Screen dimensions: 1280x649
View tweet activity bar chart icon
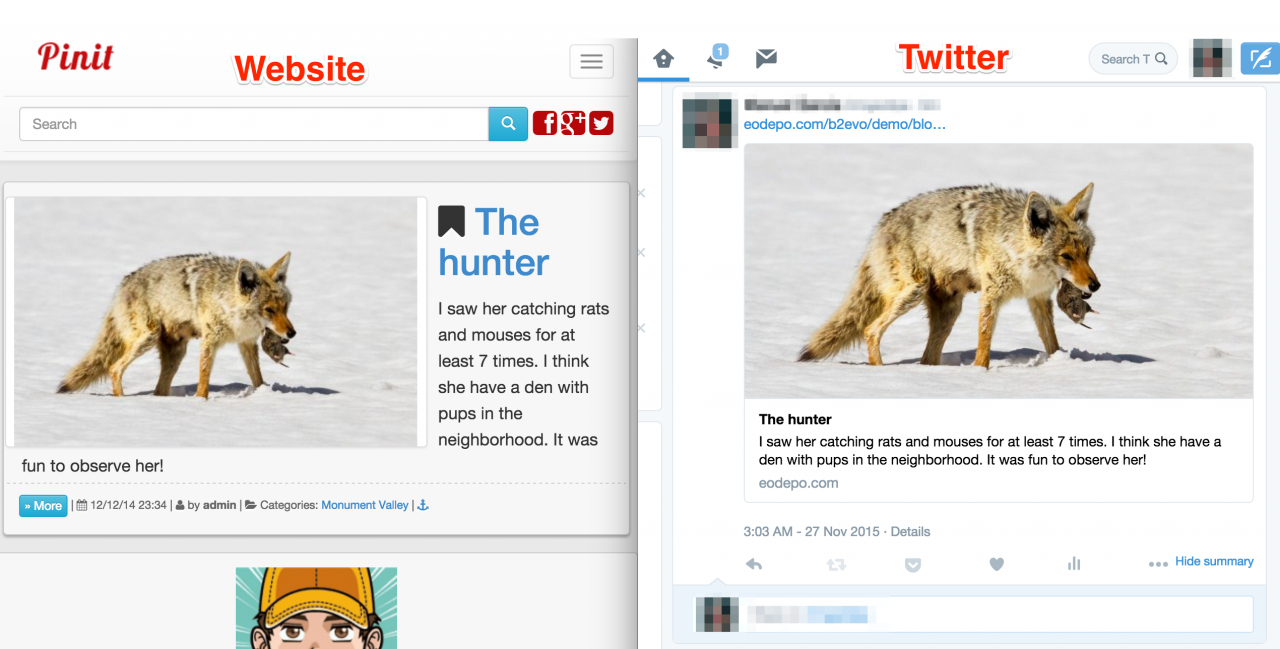point(1074,564)
